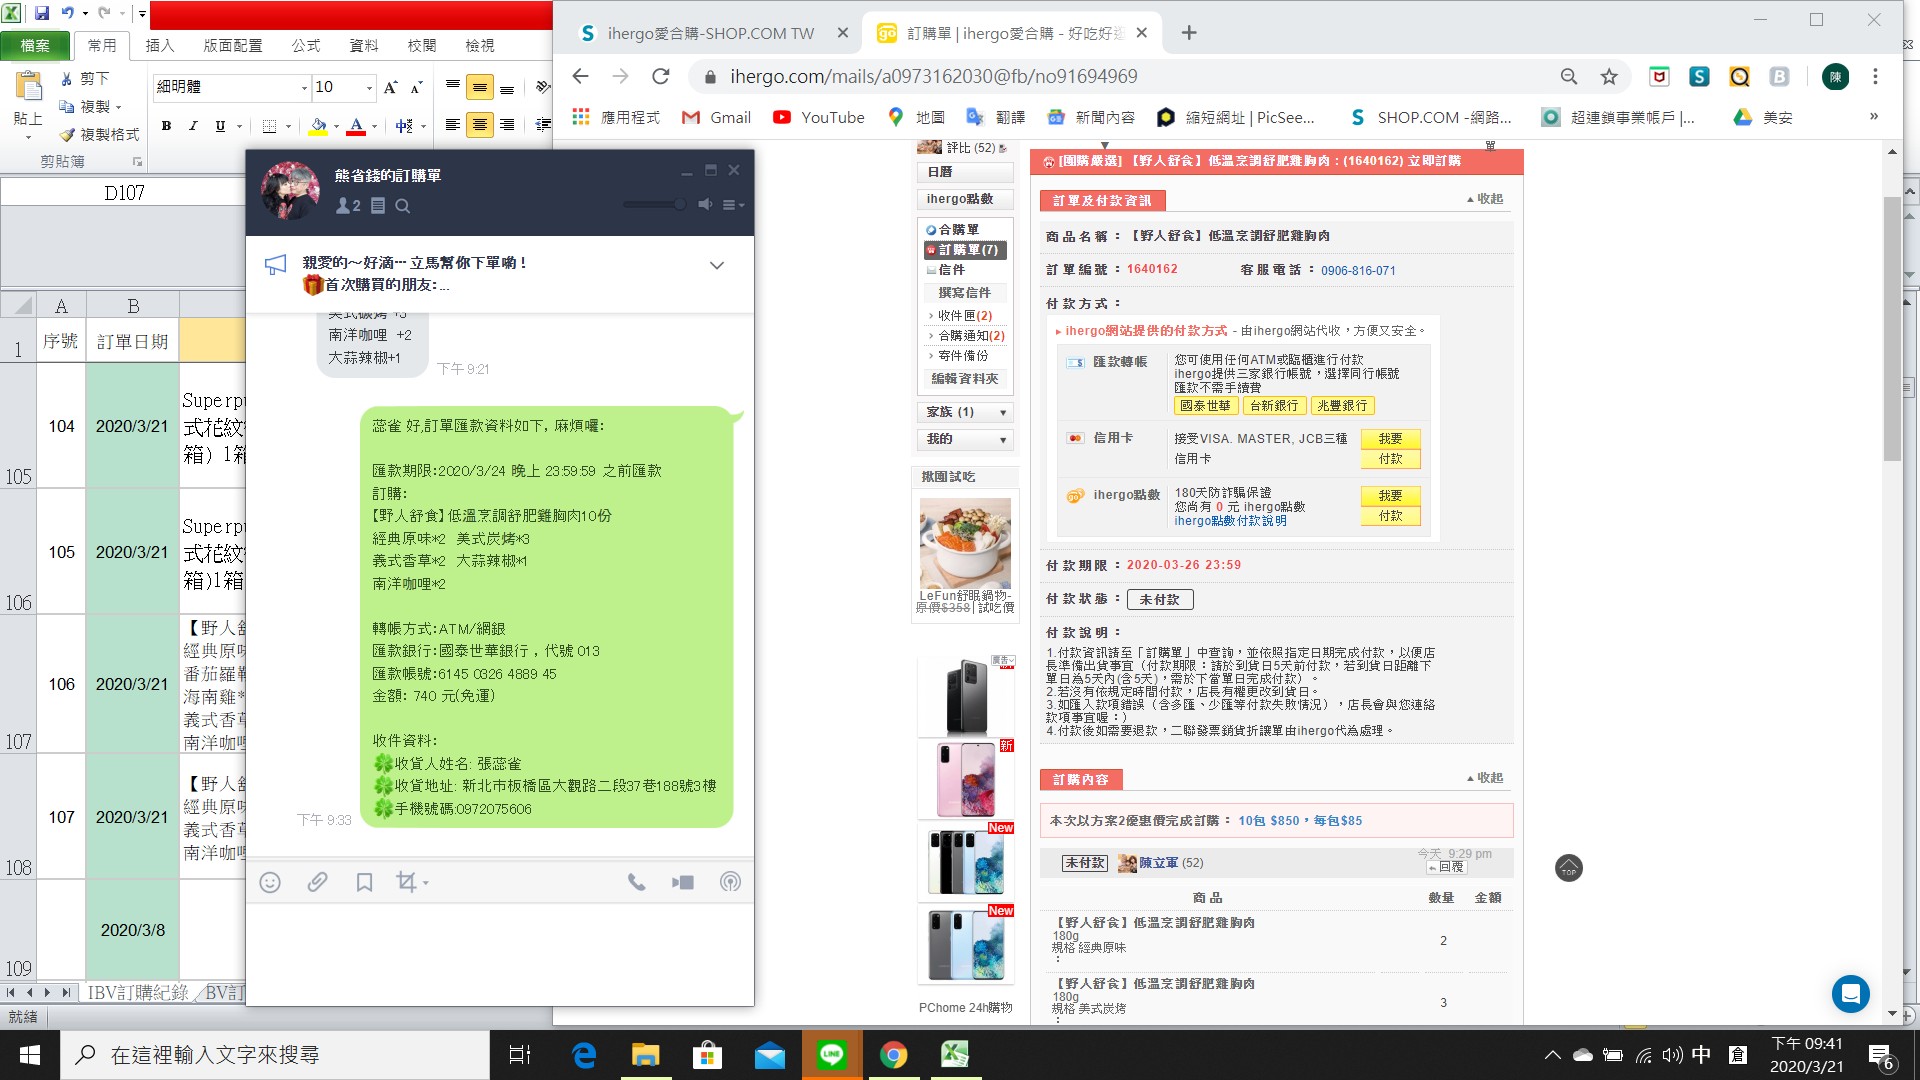Toggle center horizontal alignment in Excel

tap(480, 125)
